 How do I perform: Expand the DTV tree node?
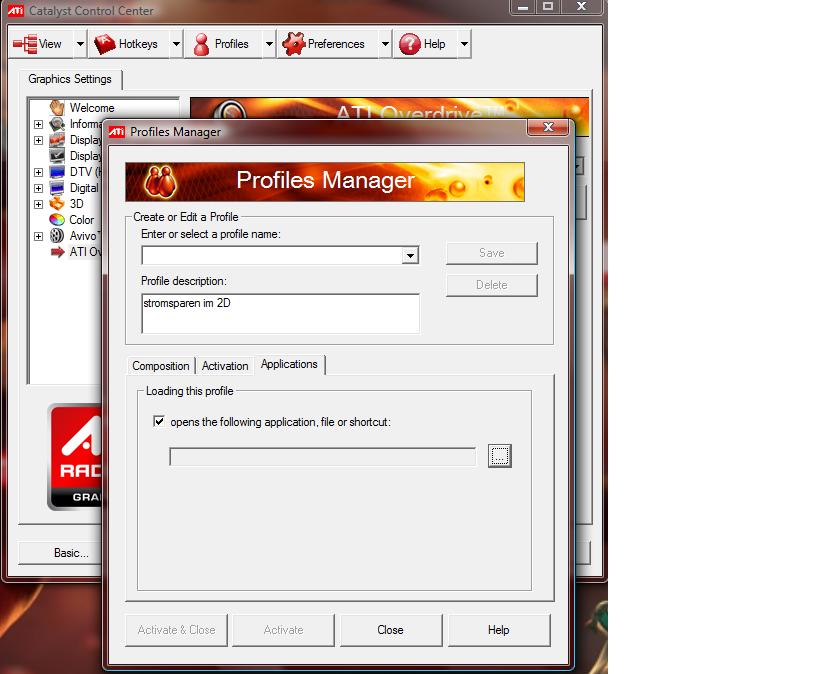click(x=38, y=173)
